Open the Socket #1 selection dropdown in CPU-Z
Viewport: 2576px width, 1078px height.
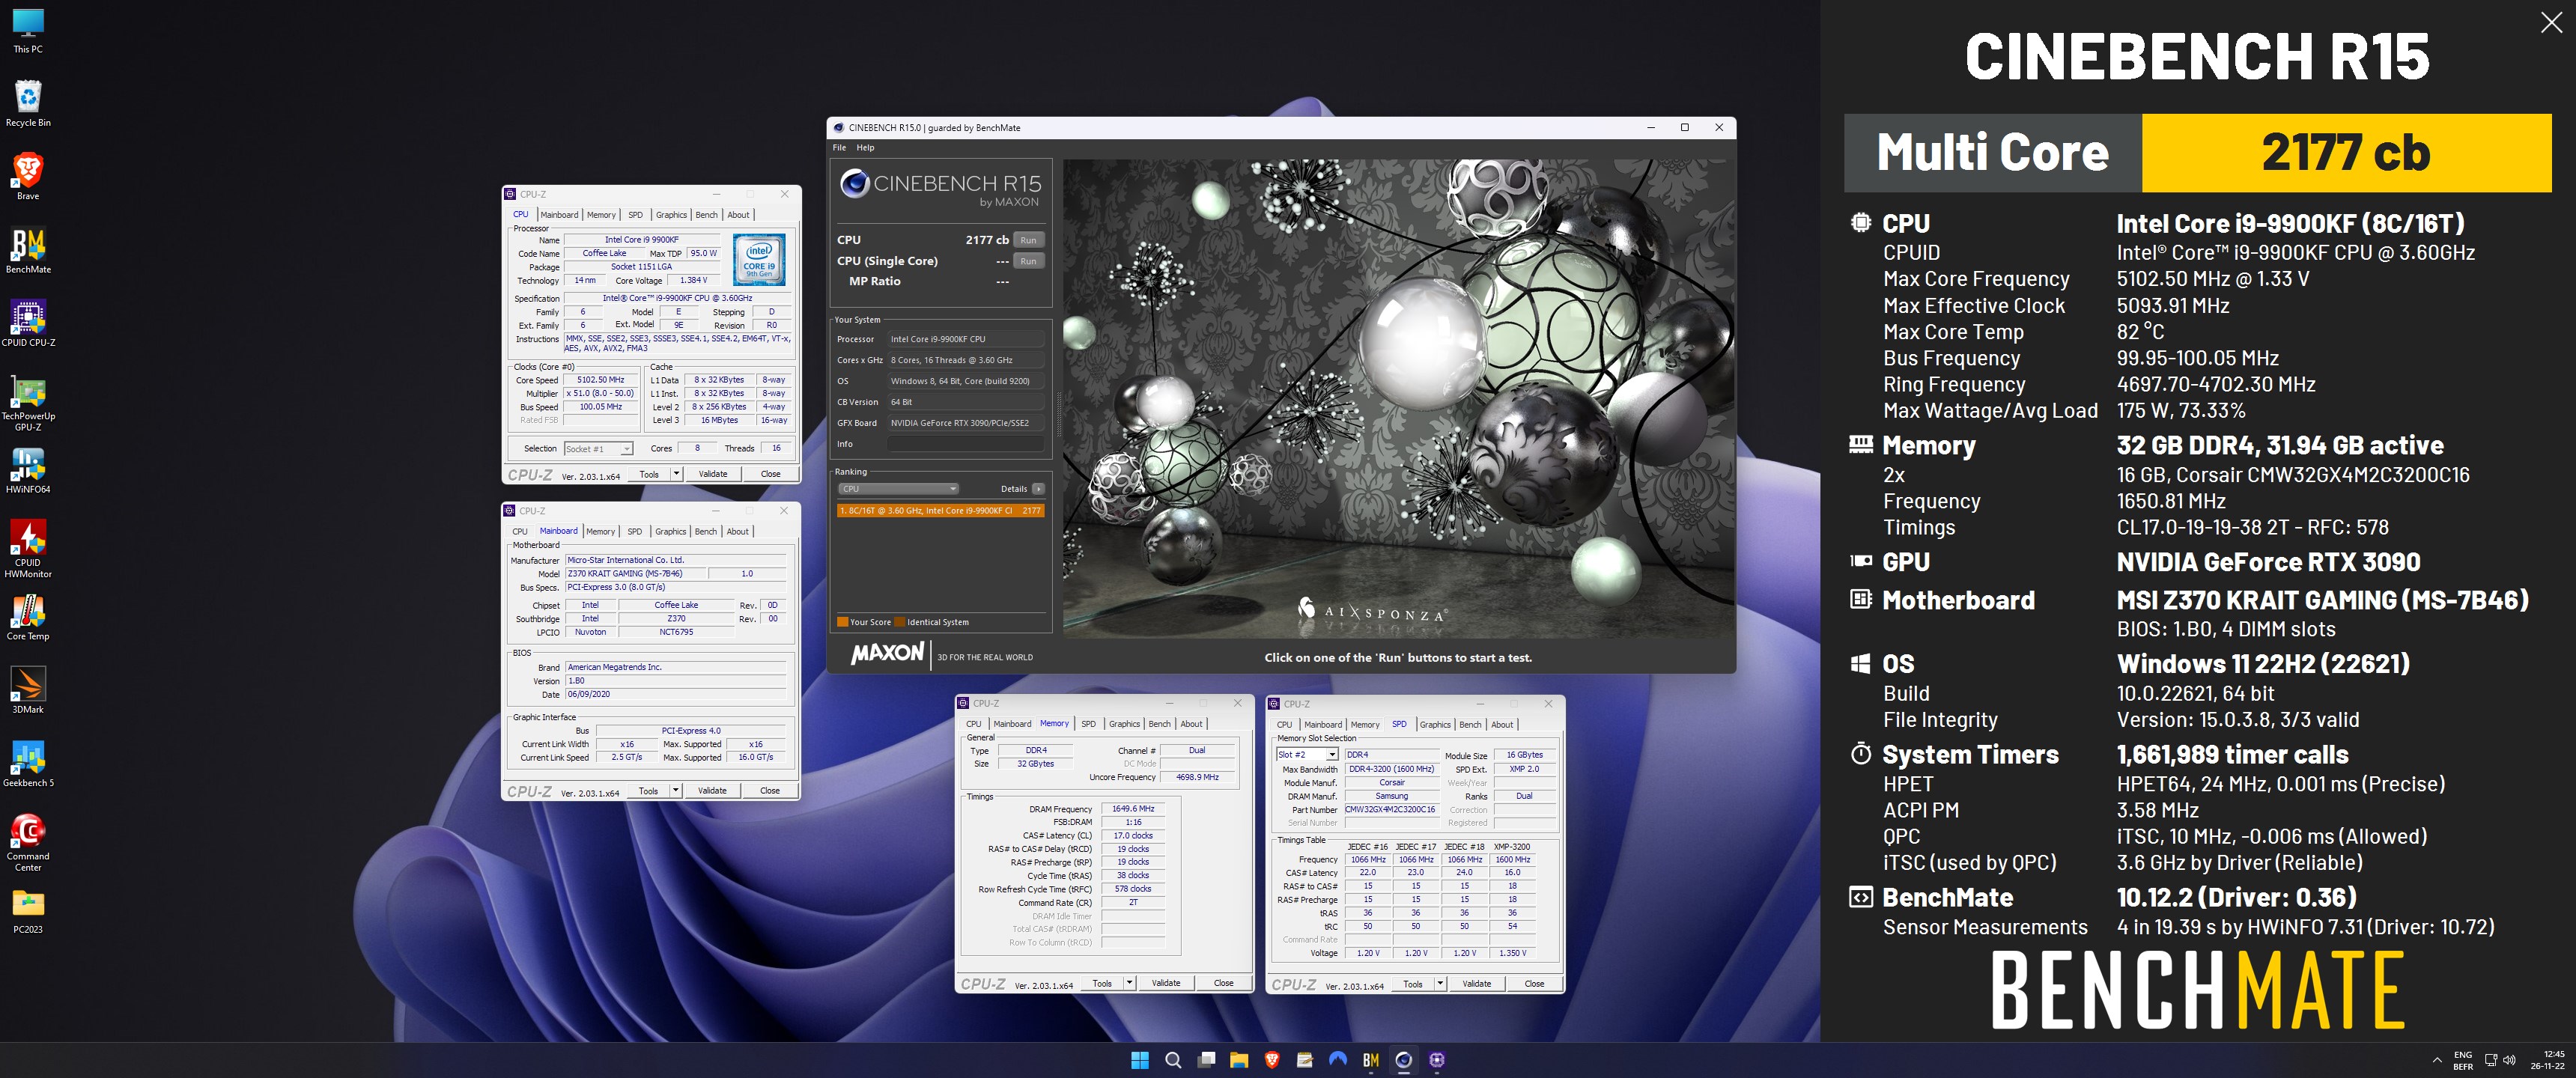(598, 449)
